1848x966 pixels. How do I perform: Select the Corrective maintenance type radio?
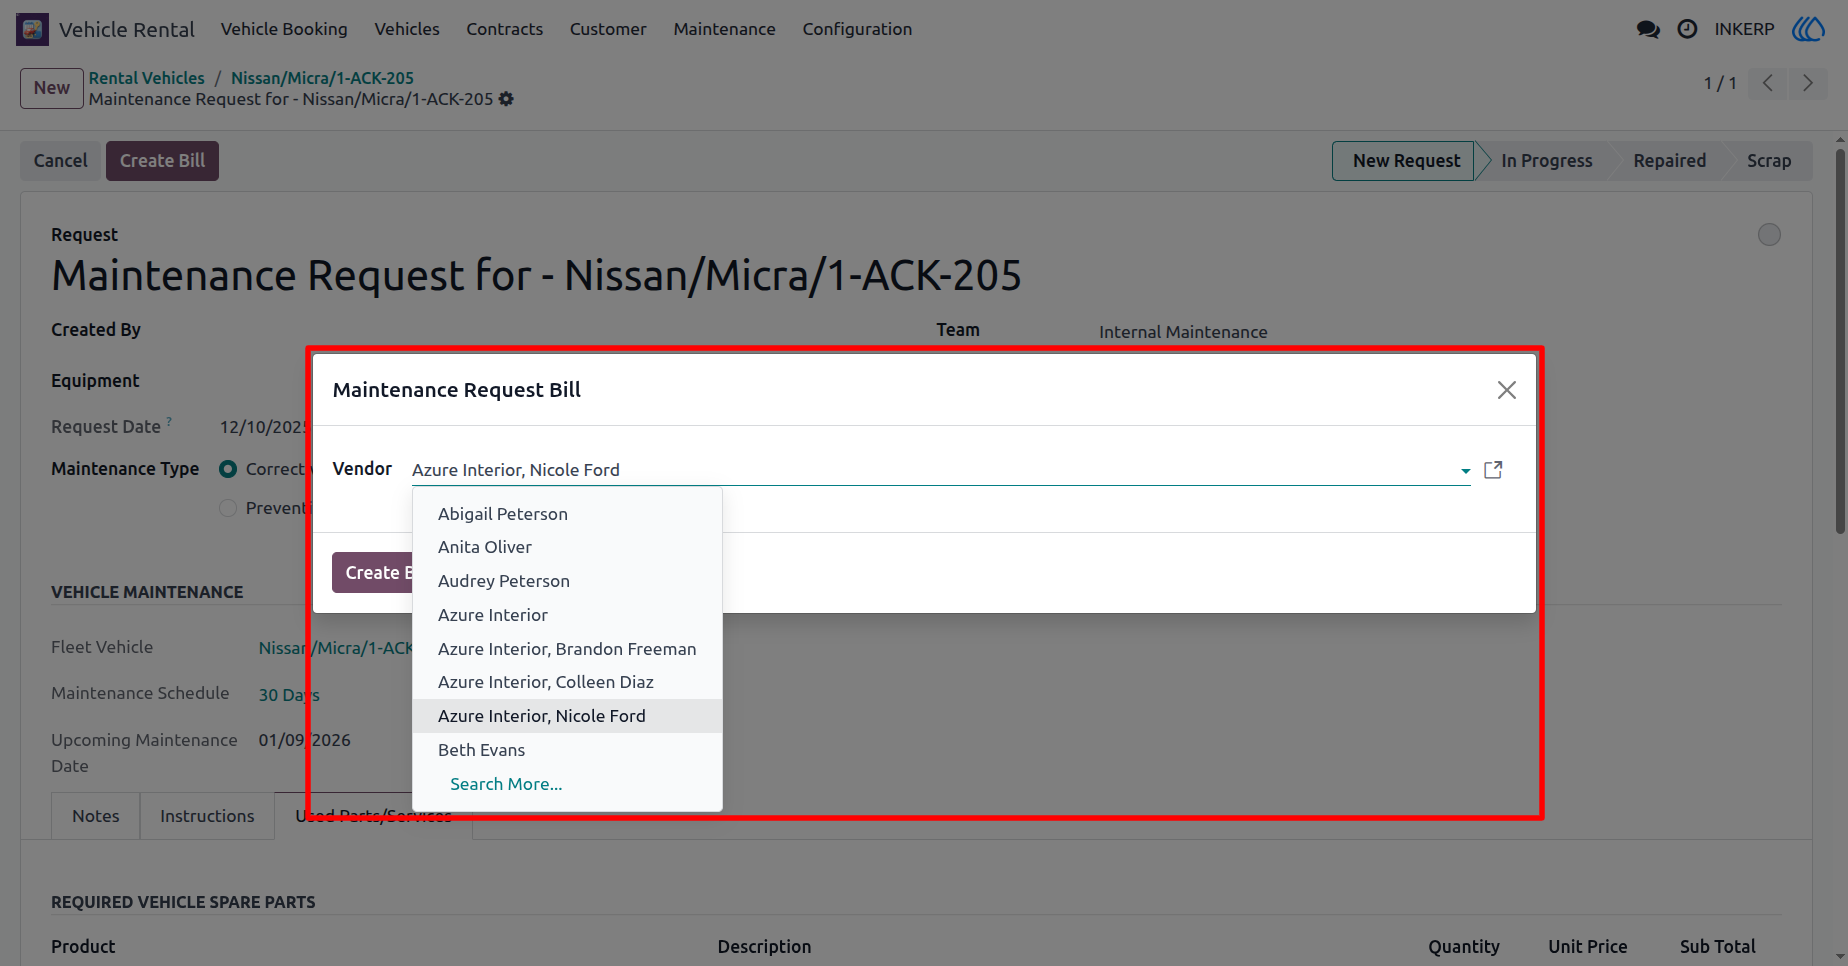(x=228, y=469)
